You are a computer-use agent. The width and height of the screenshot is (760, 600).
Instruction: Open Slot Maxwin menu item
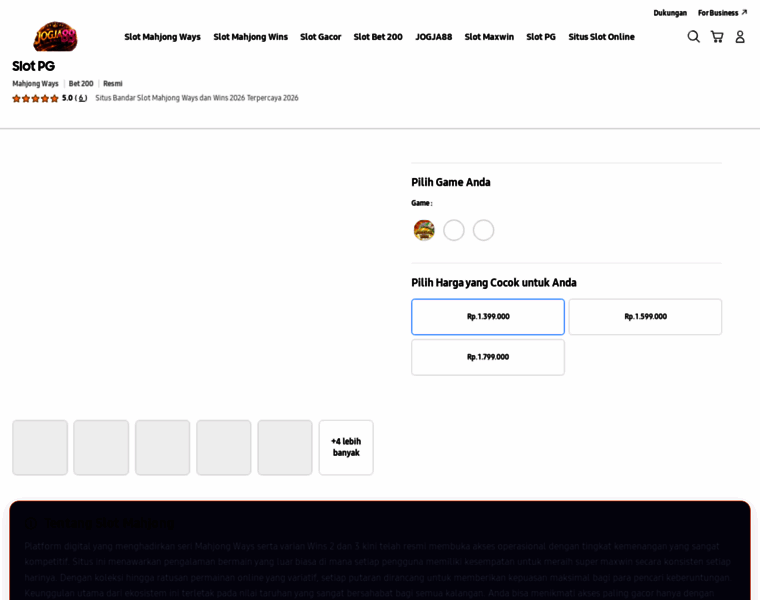tap(489, 37)
